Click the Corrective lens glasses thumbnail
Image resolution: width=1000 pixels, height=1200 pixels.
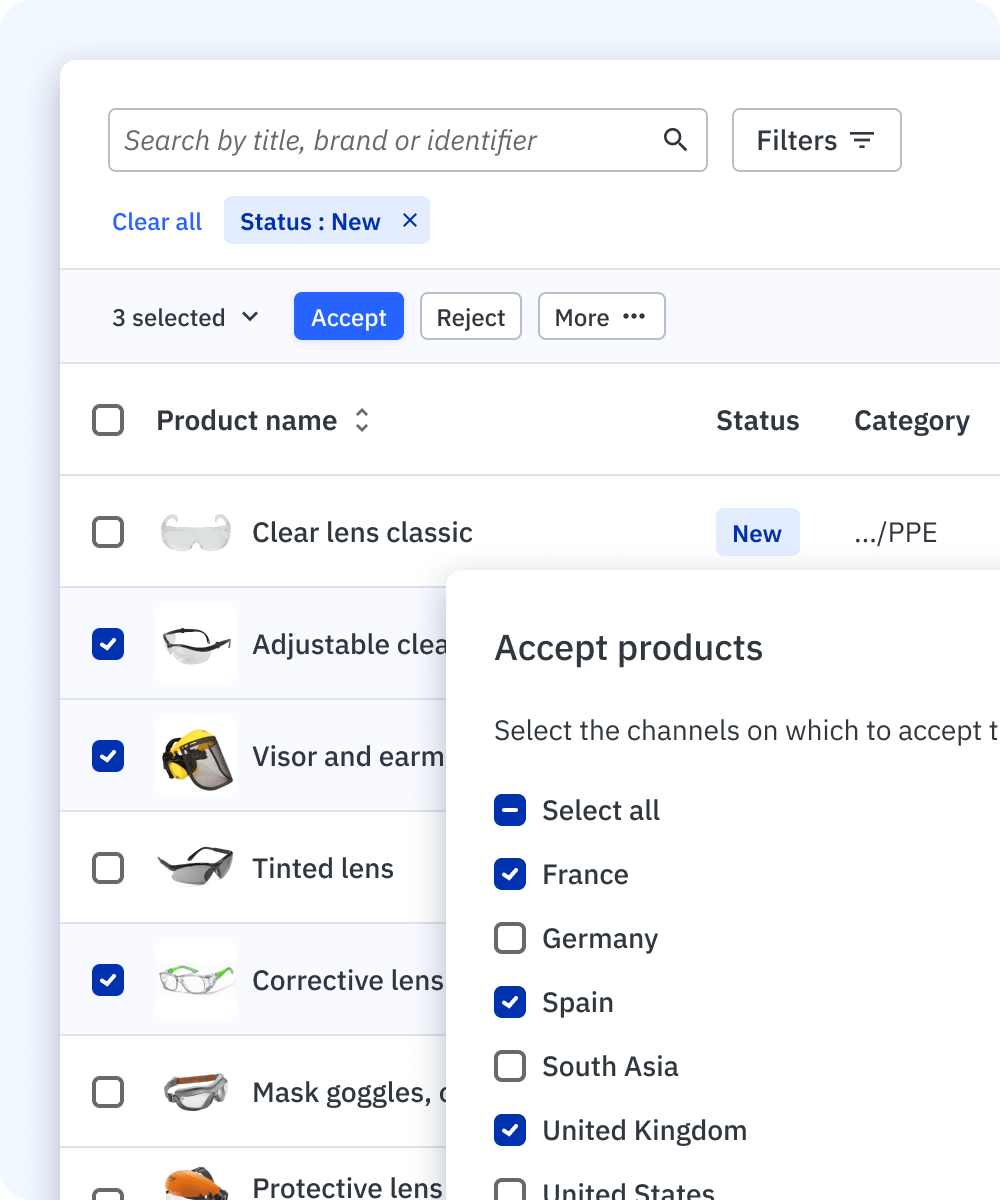pyautogui.click(x=196, y=980)
